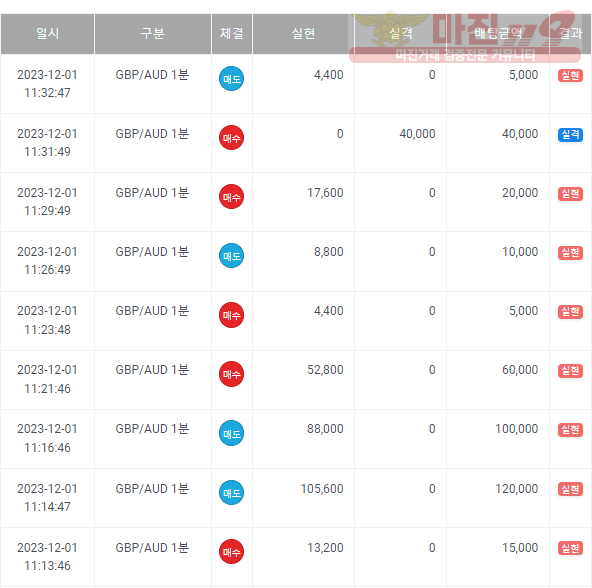This screenshot has width=592, height=588.
Task: Click the blue 매도 badge in the 11:32:47 row
Action: pyautogui.click(x=231, y=79)
